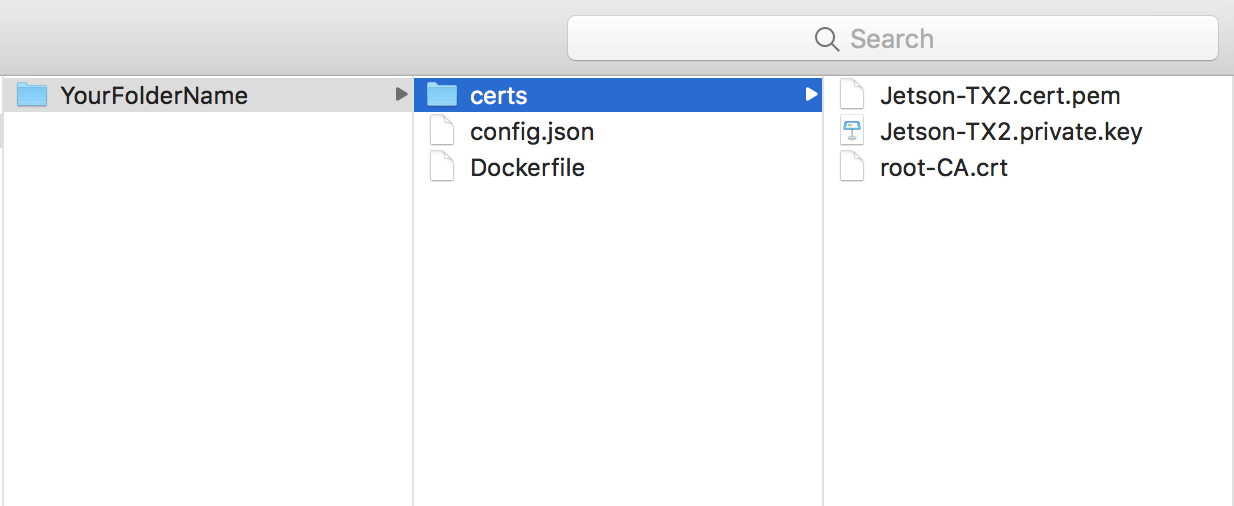The height and width of the screenshot is (506, 1234).
Task: Click the config.json file icon
Action: coord(441,131)
